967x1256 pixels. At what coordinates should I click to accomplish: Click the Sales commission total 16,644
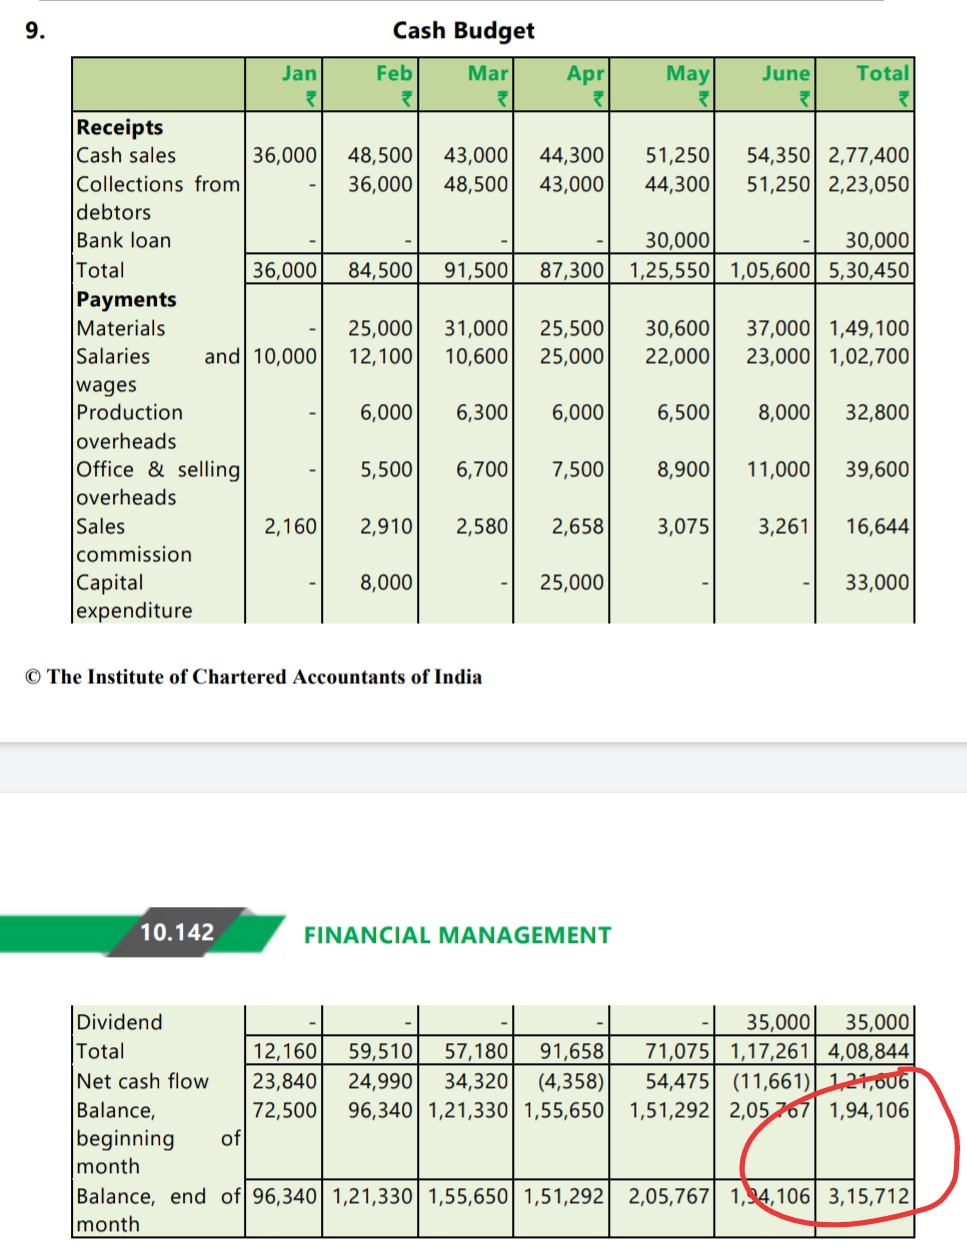click(x=876, y=526)
